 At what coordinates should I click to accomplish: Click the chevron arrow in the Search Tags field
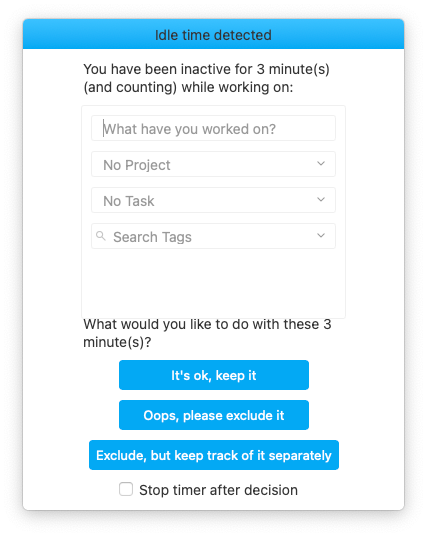point(321,236)
